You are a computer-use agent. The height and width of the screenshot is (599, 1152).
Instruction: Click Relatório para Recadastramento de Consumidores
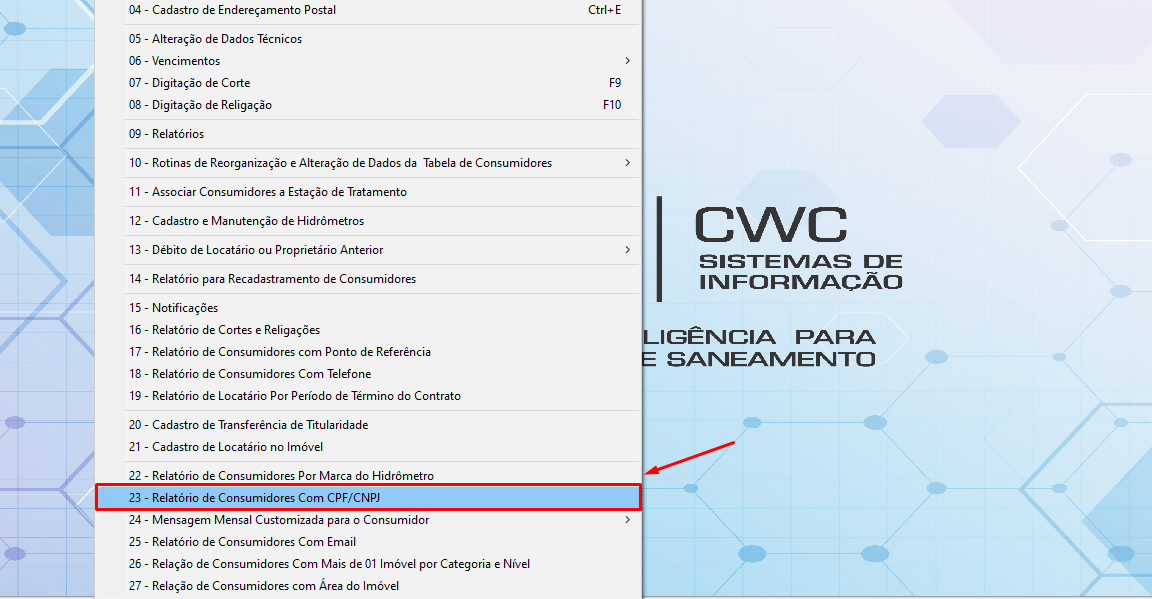point(272,279)
